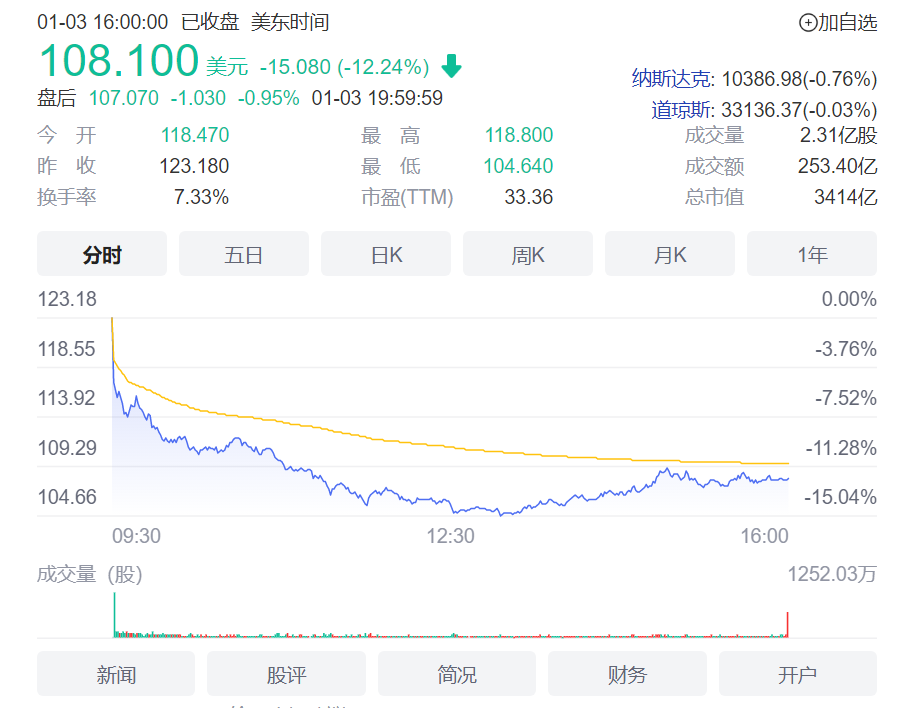The width and height of the screenshot is (919, 708).
Task: Switch to the 五日 five-day chart view
Action: click(243, 254)
